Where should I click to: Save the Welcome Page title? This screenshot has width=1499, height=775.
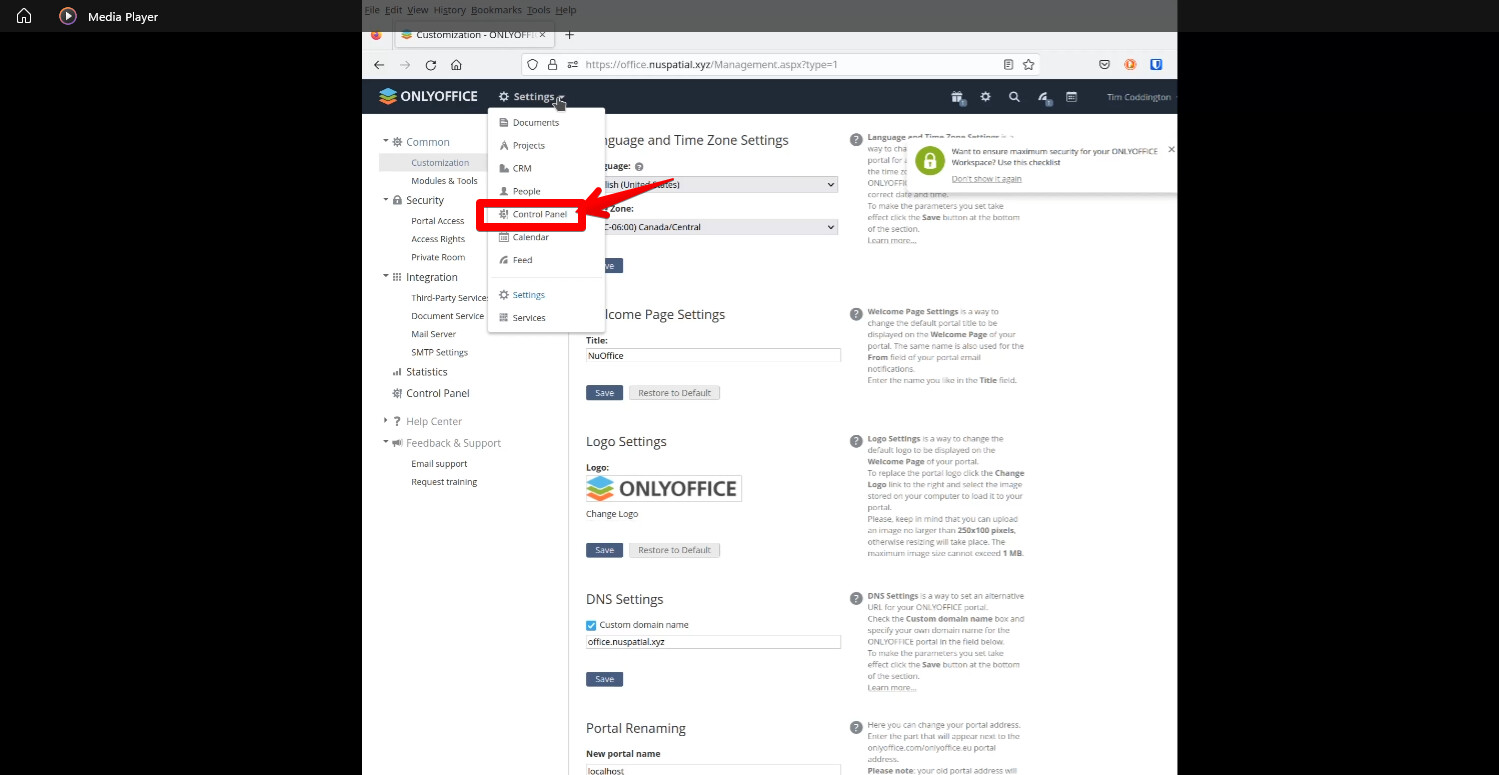[x=604, y=393]
